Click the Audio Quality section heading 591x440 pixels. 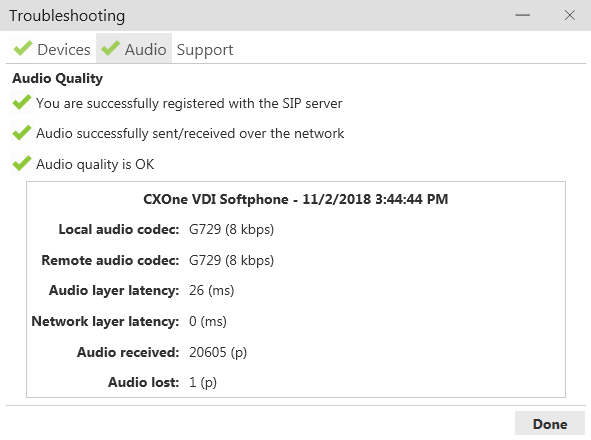(57, 78)
